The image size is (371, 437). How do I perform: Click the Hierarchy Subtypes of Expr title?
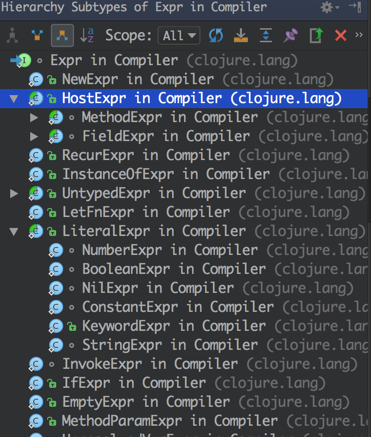pyautogui.click(x=134, y=7)
